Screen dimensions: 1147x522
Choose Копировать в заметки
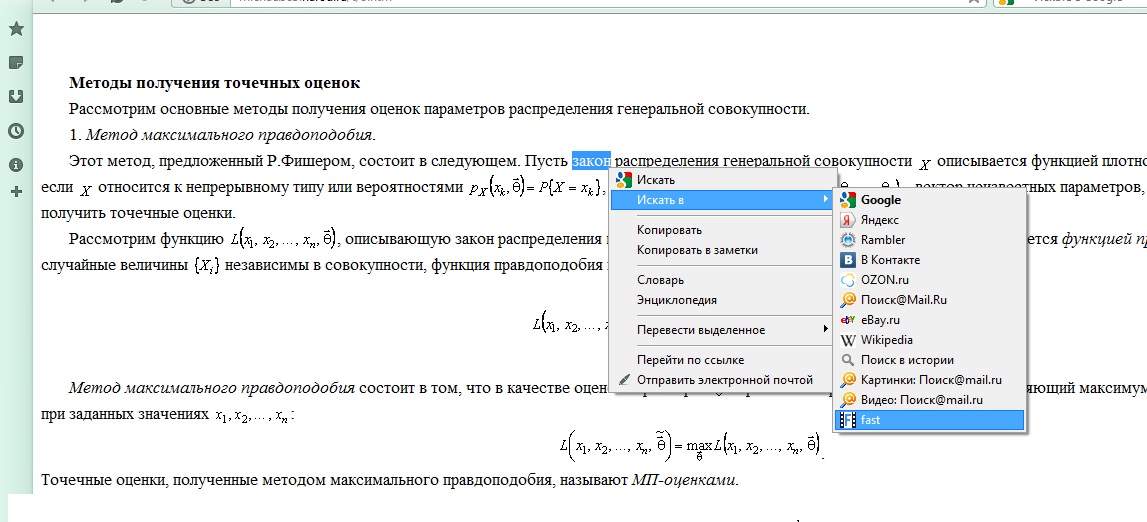[x=723, y=250]
